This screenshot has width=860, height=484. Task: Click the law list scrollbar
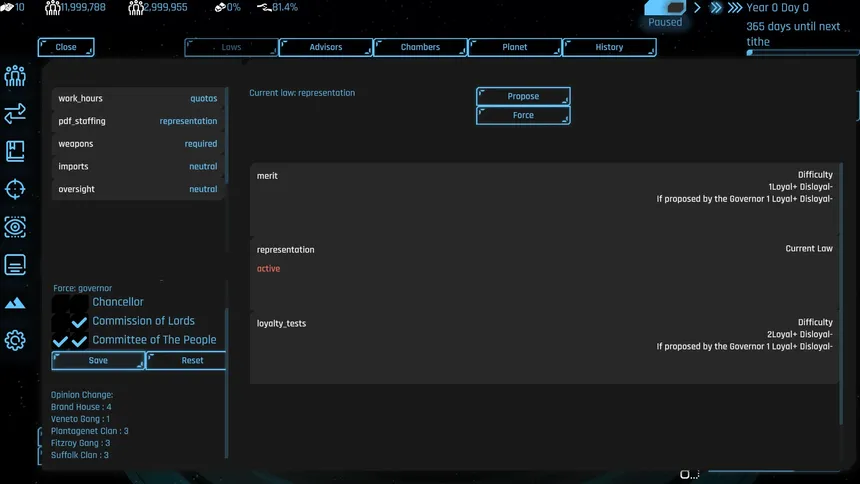(x=227, y=136)
